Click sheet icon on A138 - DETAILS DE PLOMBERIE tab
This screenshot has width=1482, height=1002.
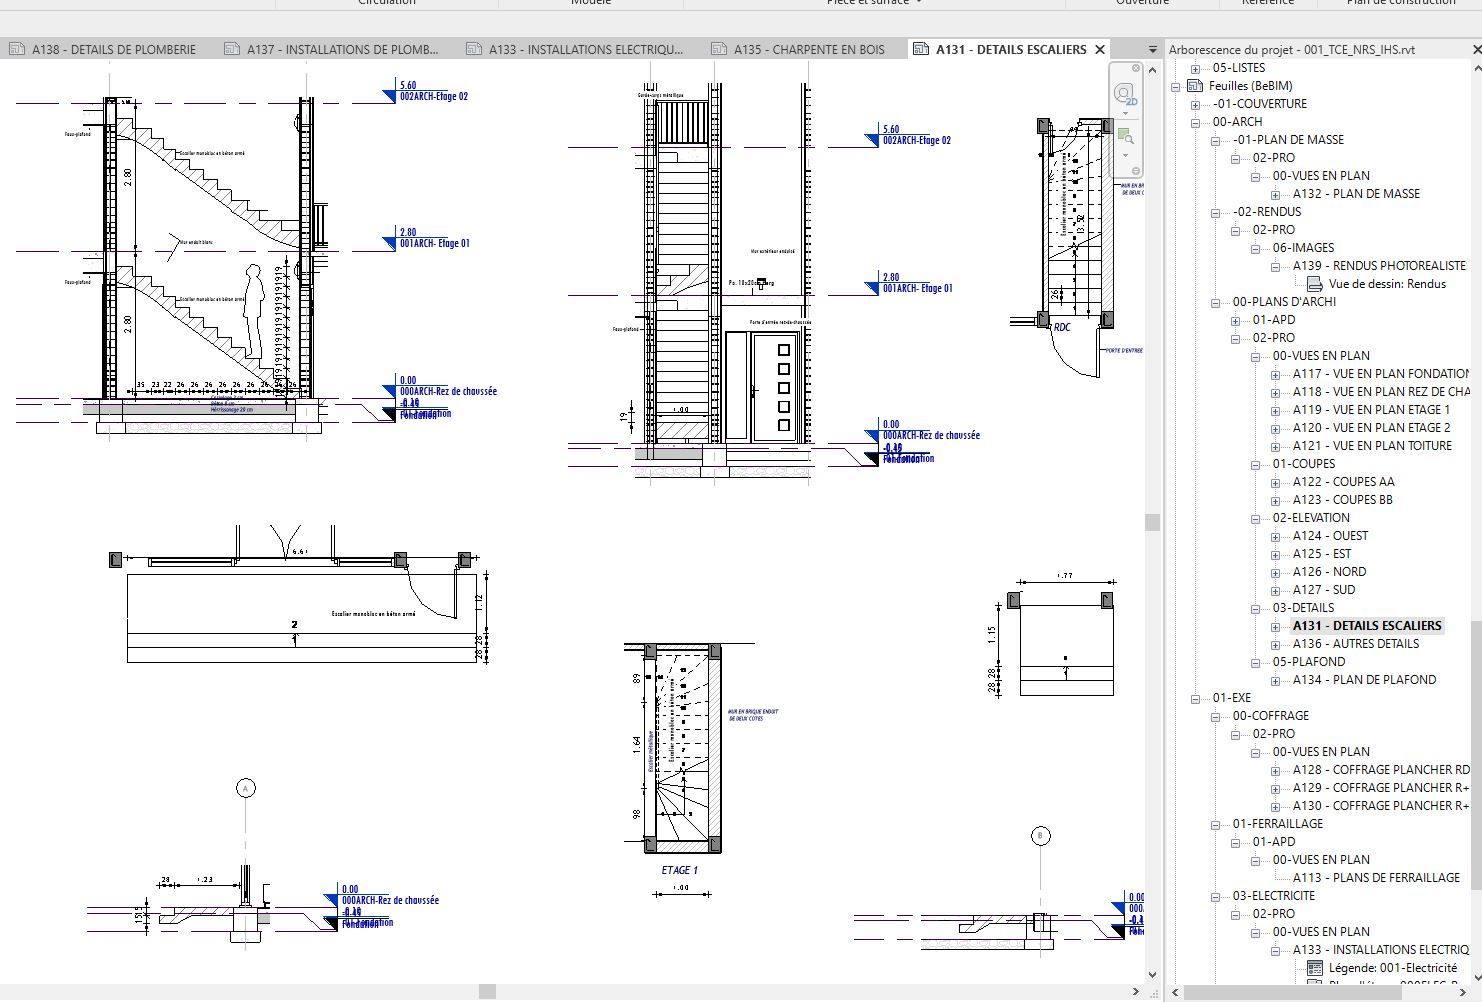(16, 49)
